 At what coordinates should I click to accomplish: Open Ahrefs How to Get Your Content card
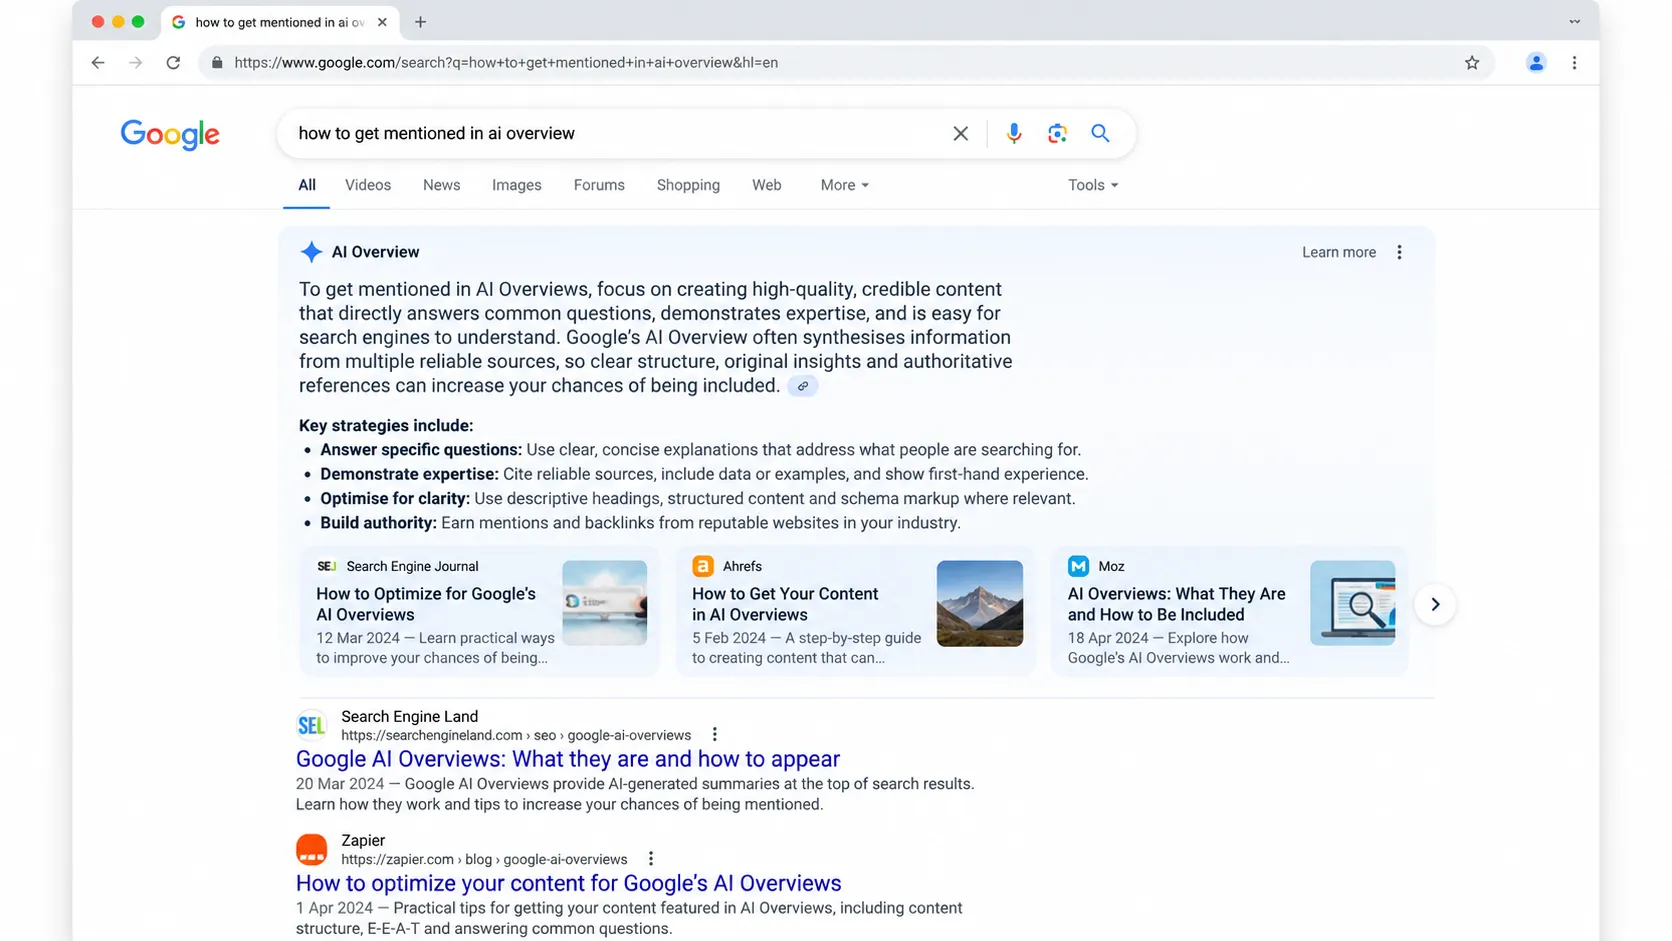[855, 611]
